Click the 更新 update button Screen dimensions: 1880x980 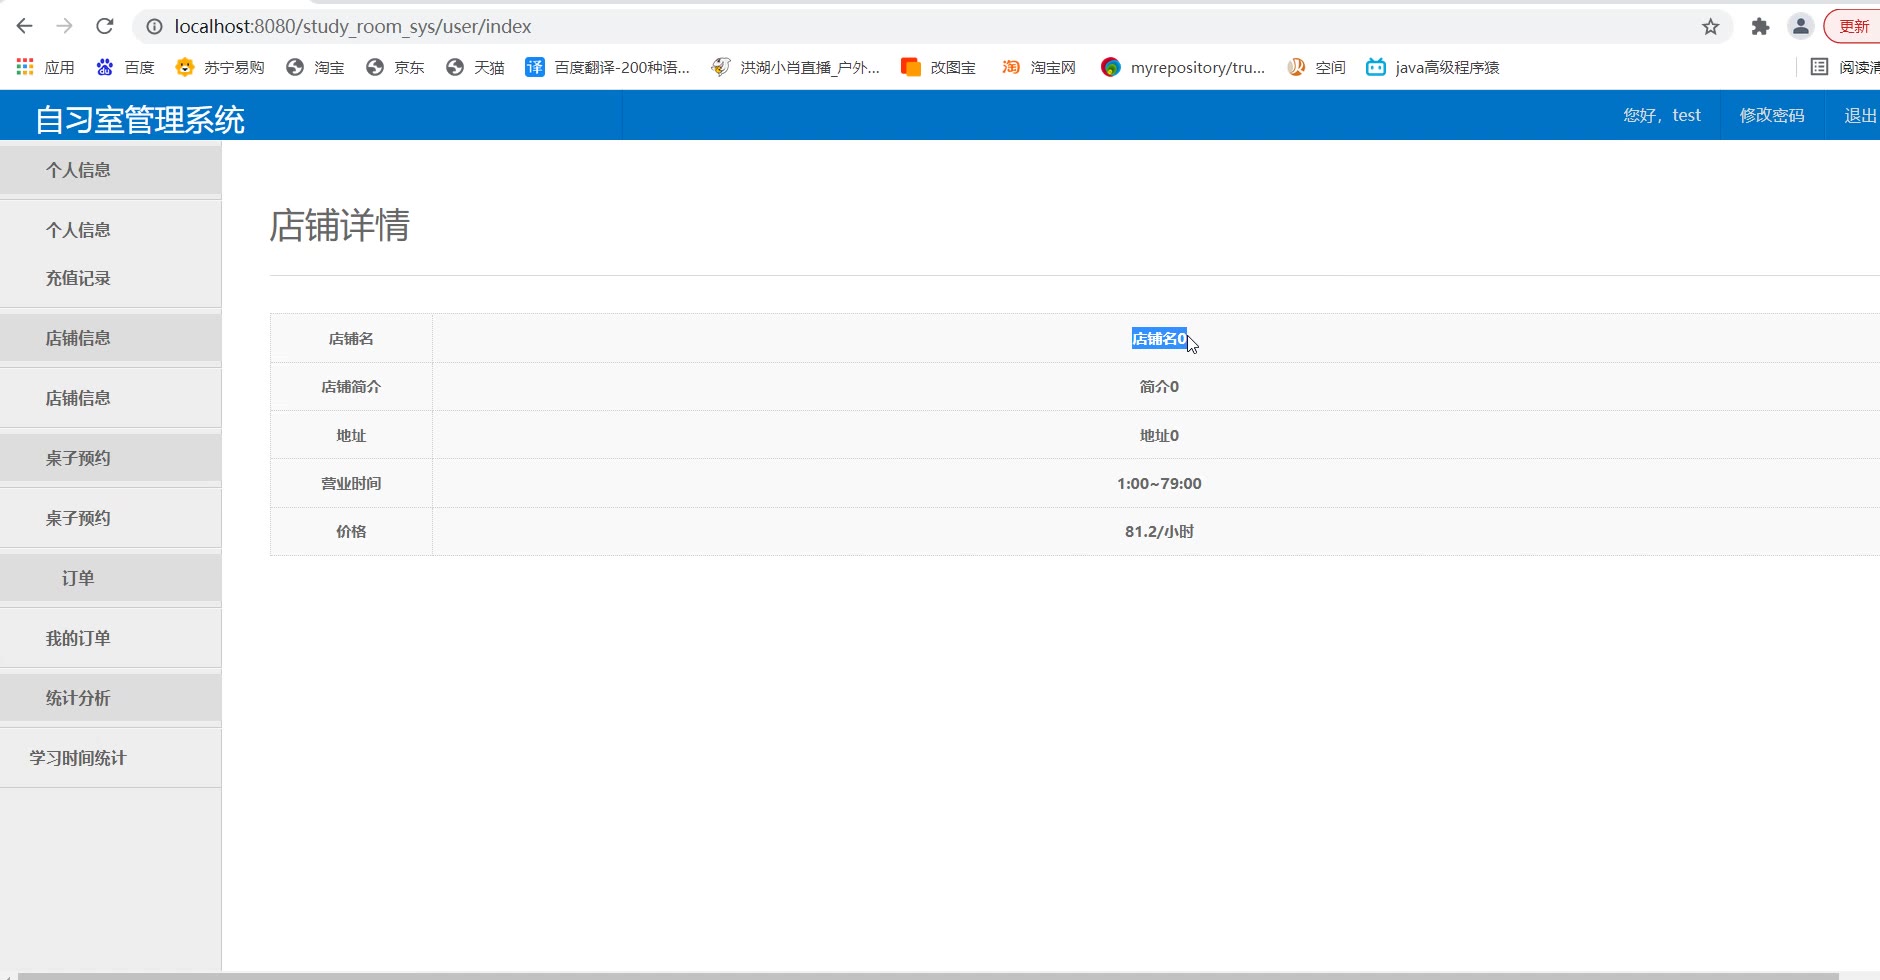click(1853, 27)
